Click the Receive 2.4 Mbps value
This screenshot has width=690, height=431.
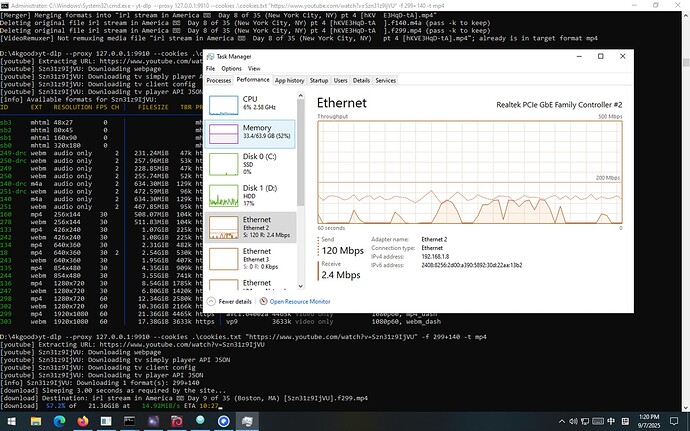[341, 275]
